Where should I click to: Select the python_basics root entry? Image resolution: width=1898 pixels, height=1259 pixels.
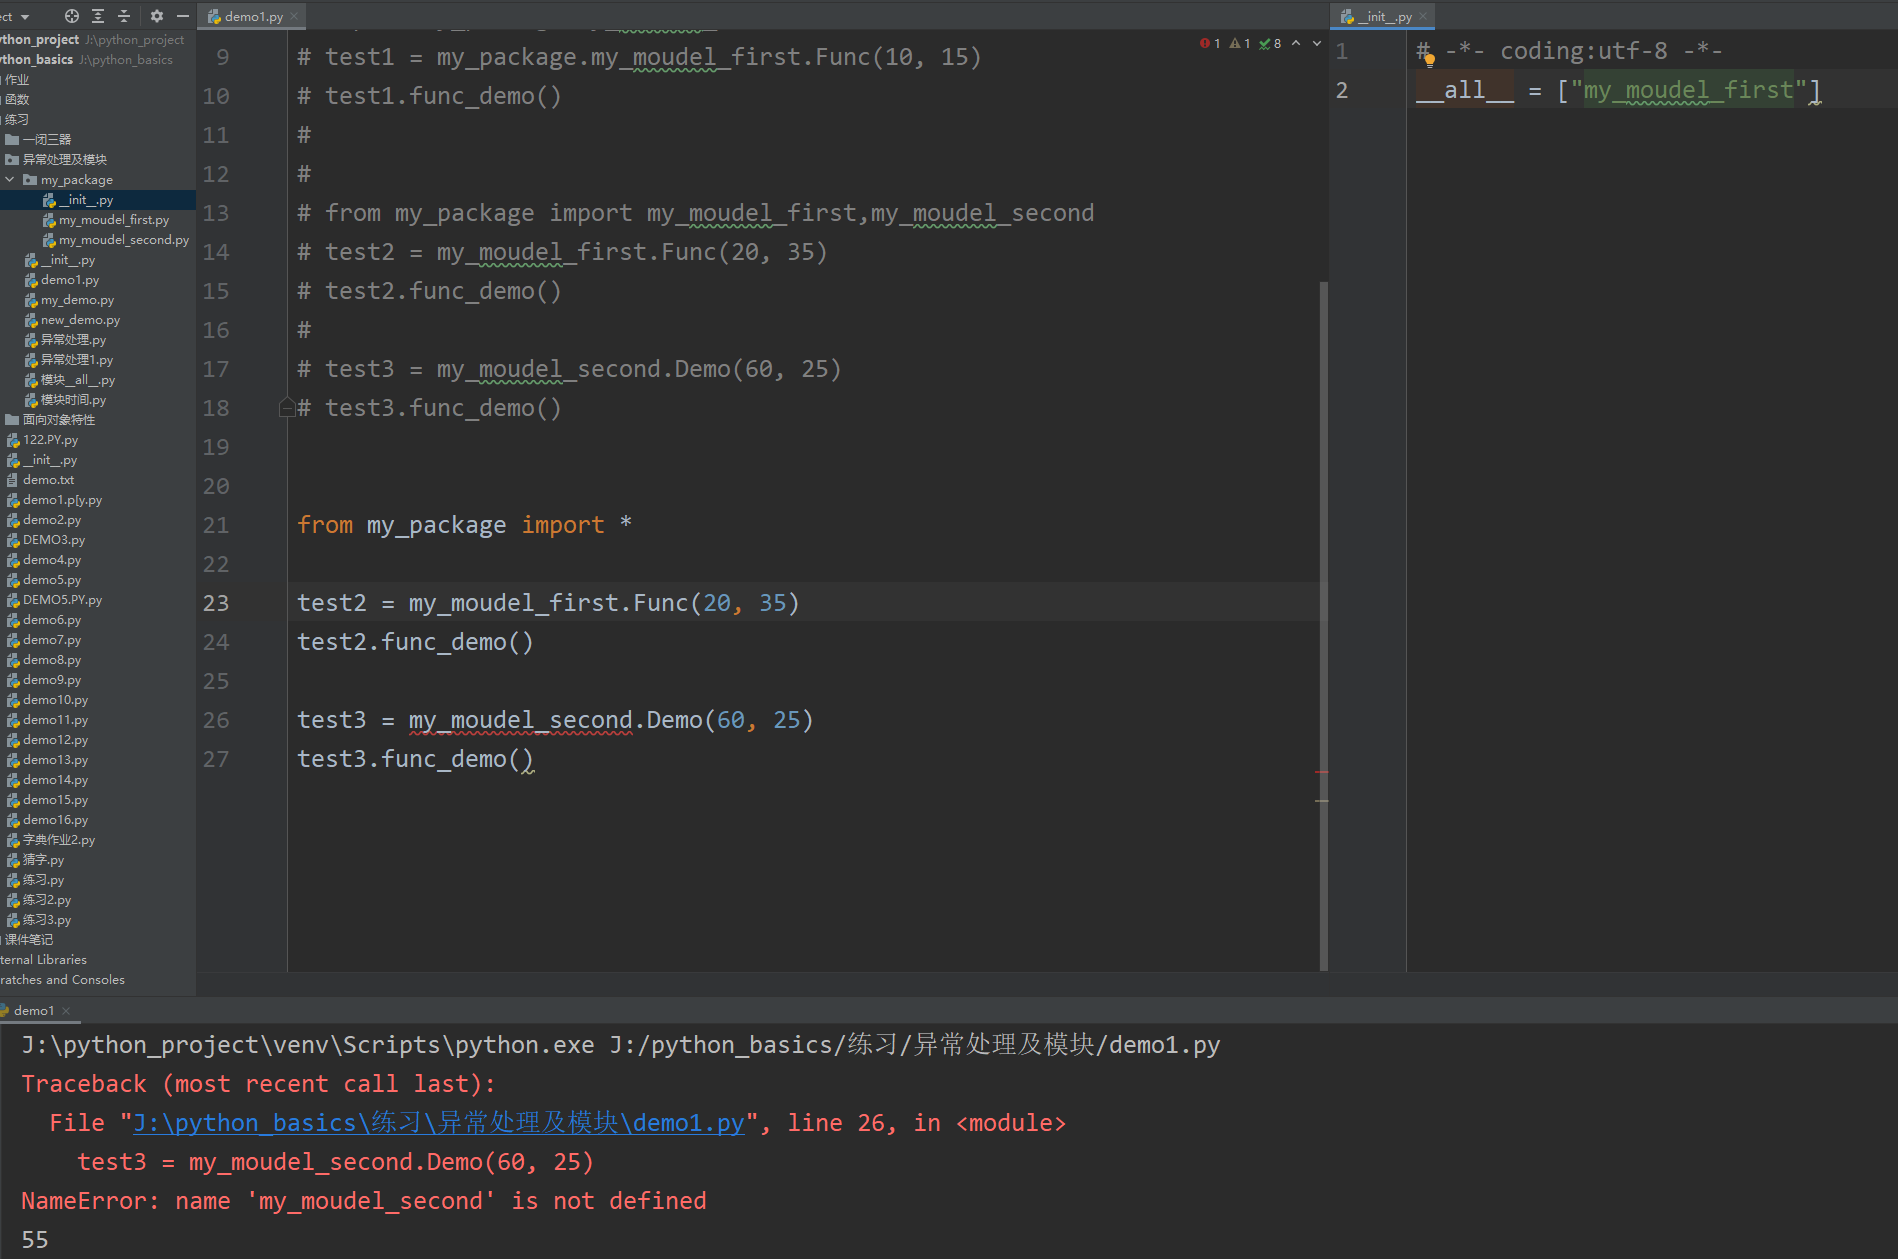[x=86, y=60]
